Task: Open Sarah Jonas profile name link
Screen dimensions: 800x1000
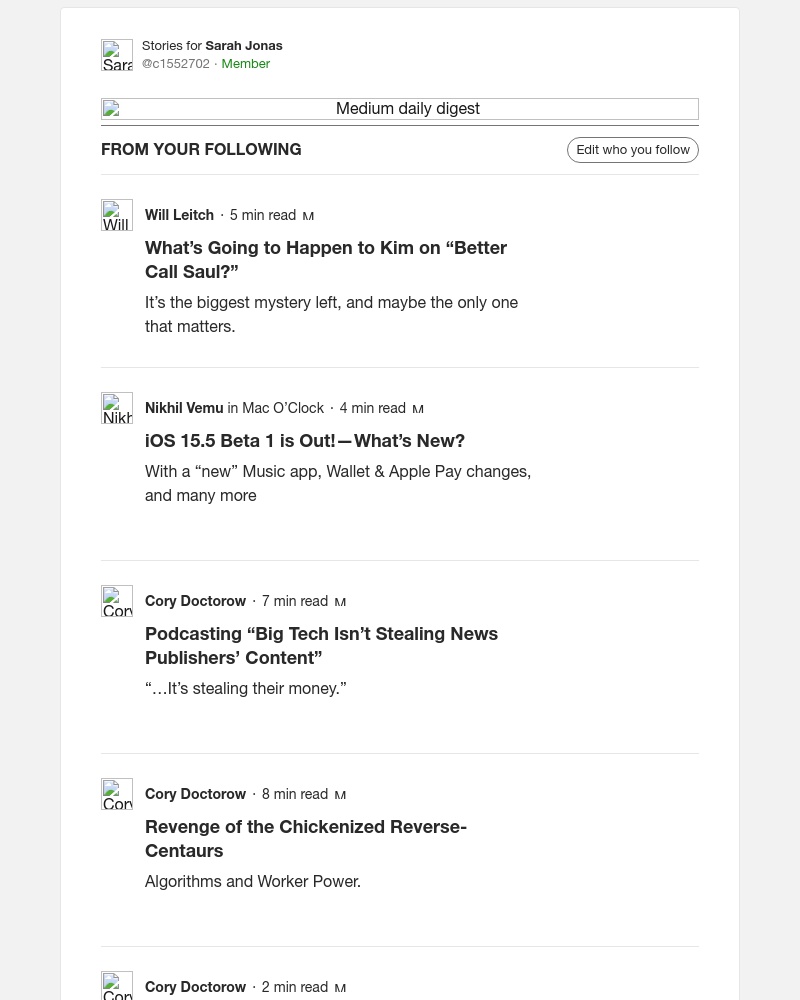Action: 244,46
